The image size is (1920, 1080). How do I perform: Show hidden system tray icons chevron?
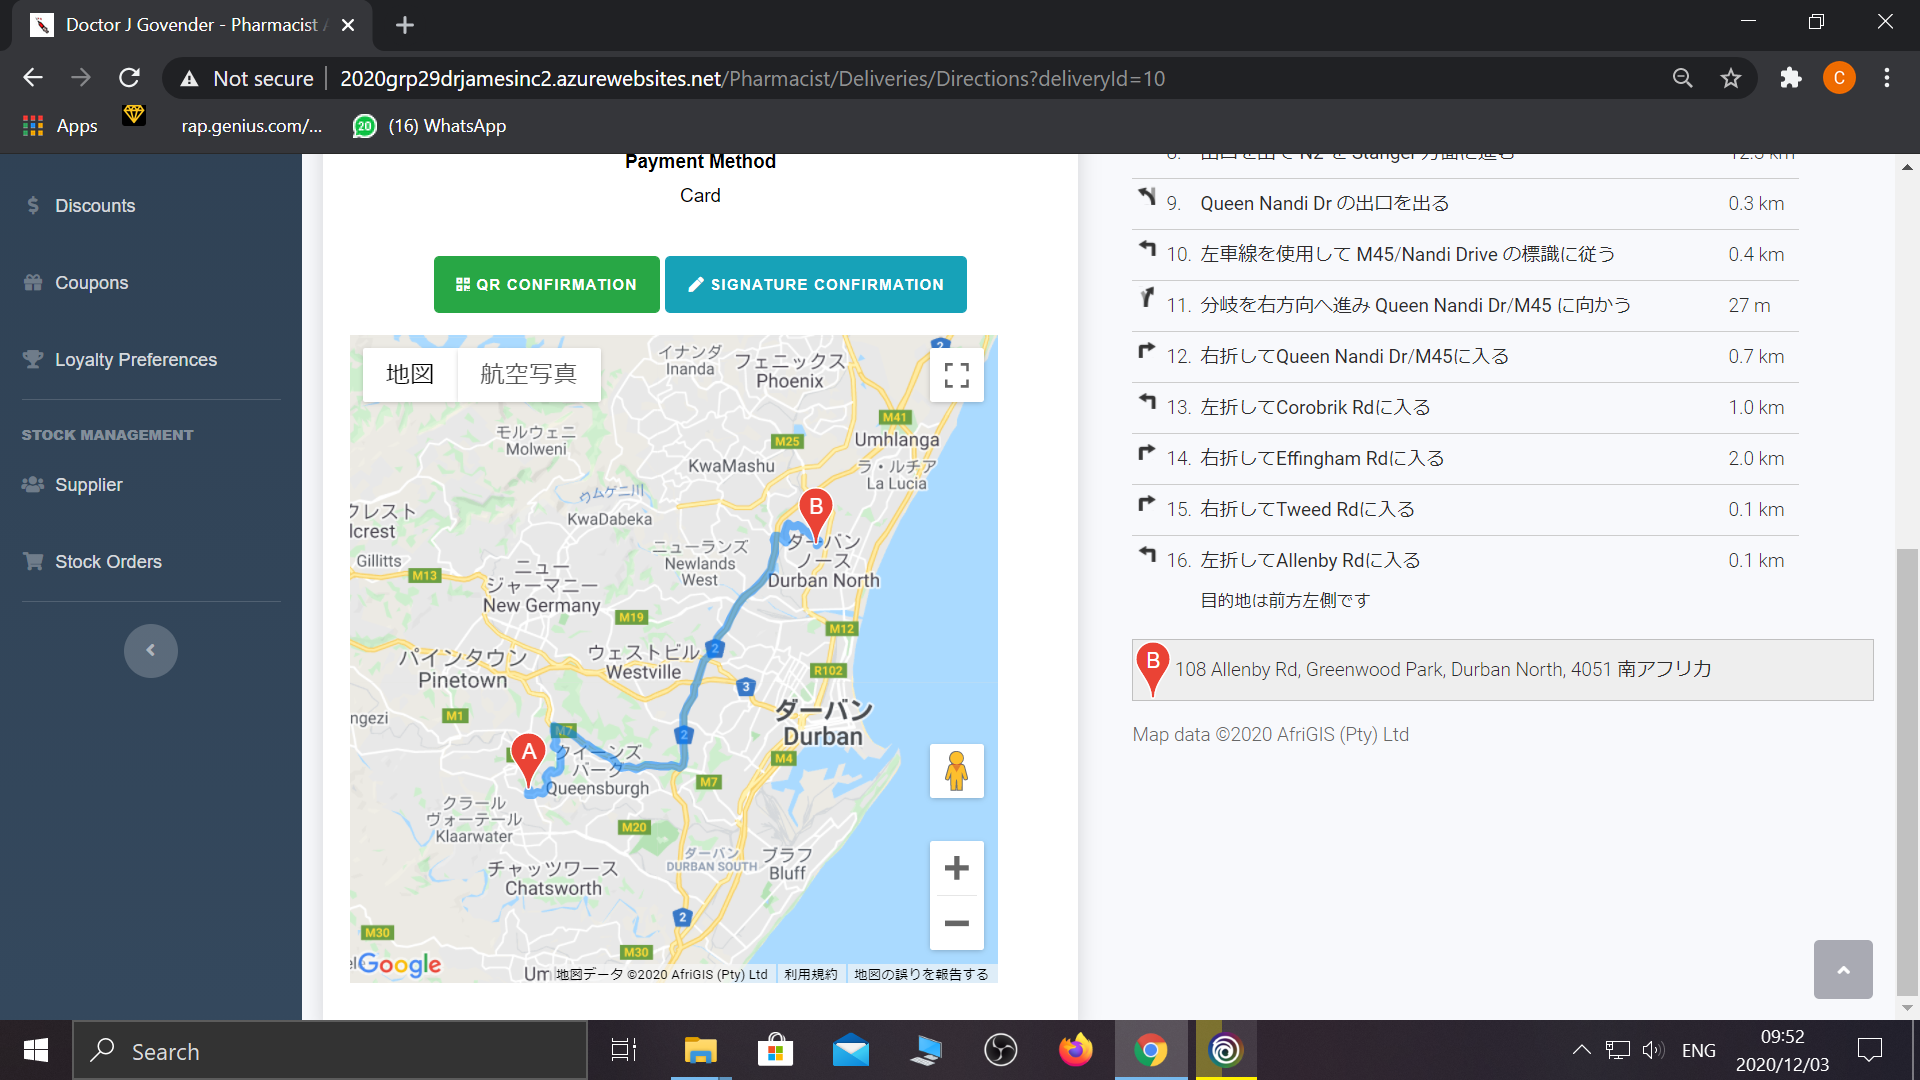(x=1581, y=1050)
